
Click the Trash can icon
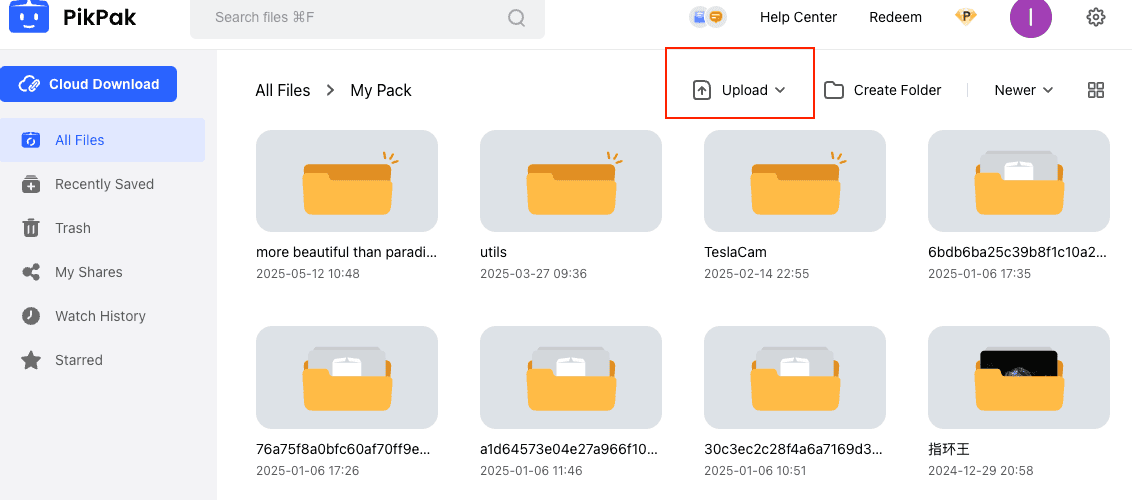(x=31, y=228)
